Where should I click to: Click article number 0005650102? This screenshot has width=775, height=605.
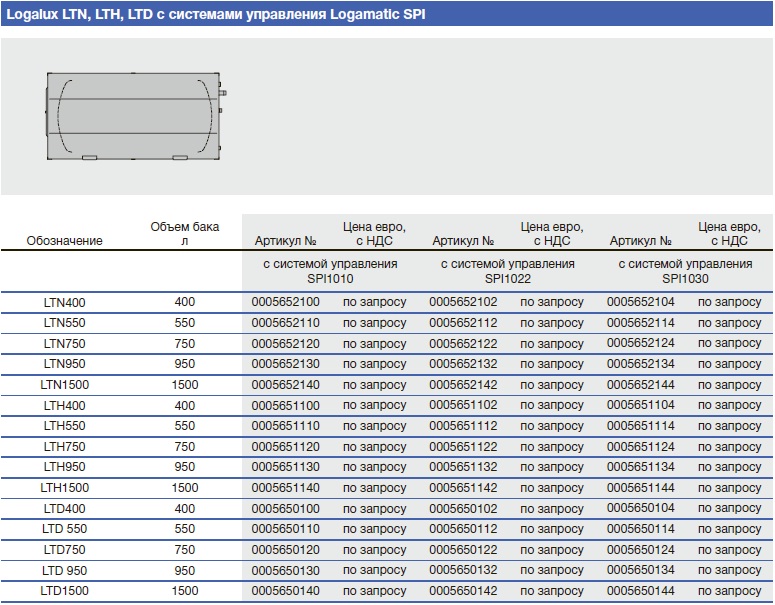[463, 508]
